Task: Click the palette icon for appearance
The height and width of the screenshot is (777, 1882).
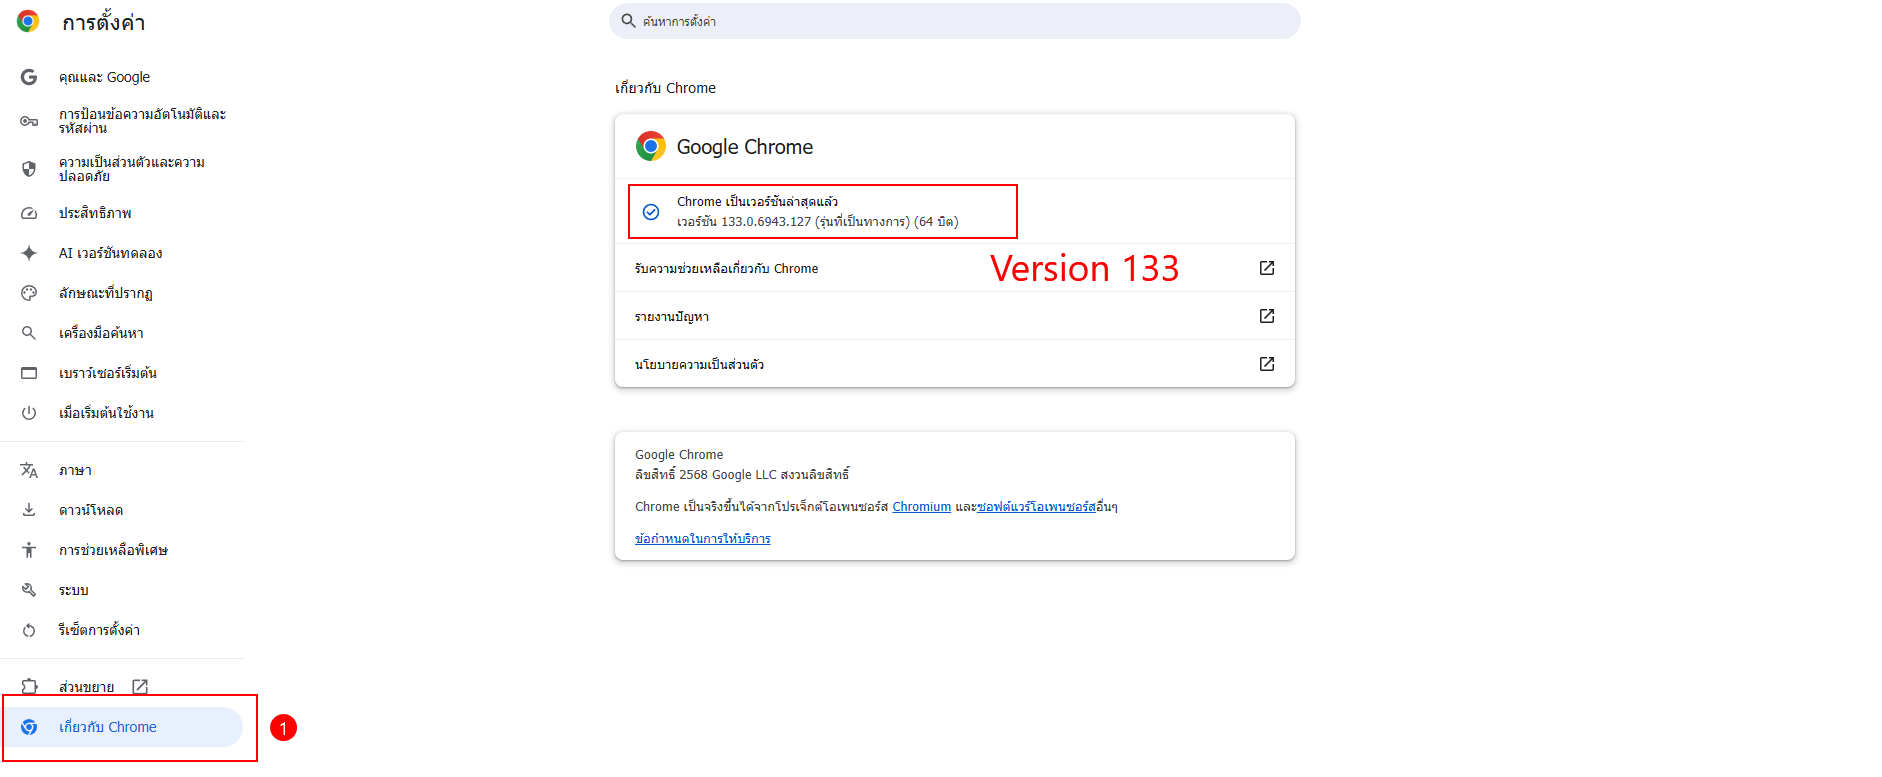Action: tap(29, 293)
